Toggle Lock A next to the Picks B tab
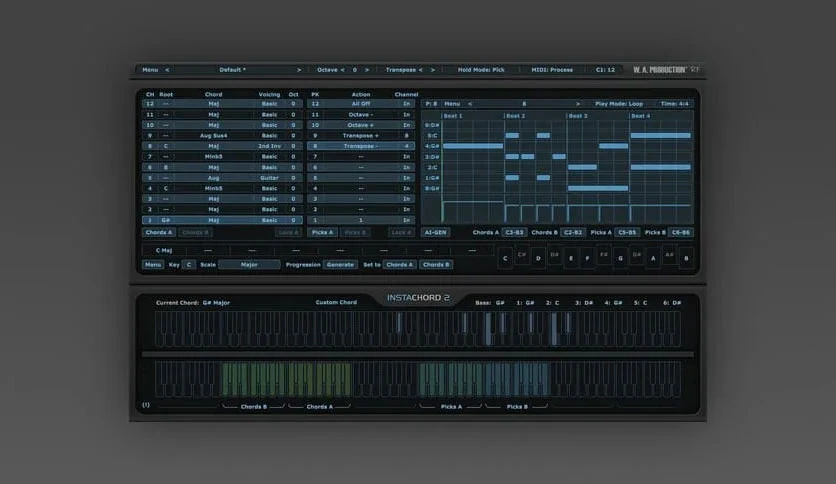The image size is (836, 484). 401,232
